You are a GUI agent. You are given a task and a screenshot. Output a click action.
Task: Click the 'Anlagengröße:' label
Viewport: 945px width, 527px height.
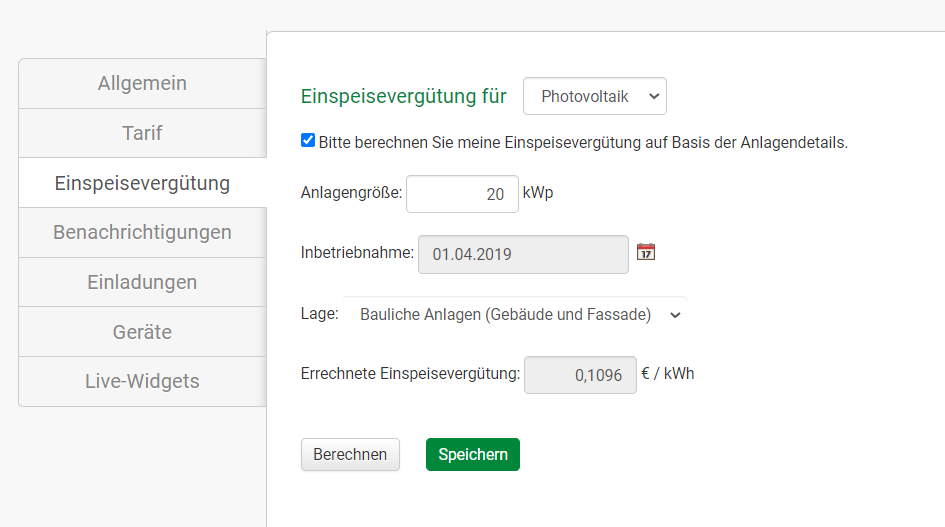click(x=351, y=193)
